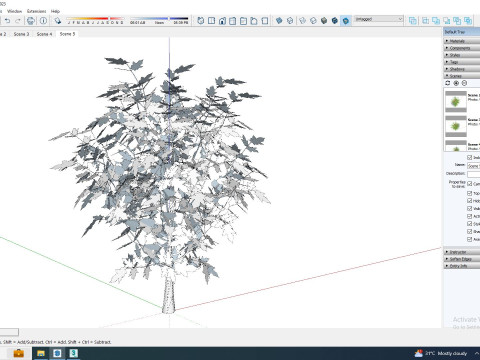The image size is (480, 360).
Task: Open the Help menu
Action: click(x=55, y=11)
